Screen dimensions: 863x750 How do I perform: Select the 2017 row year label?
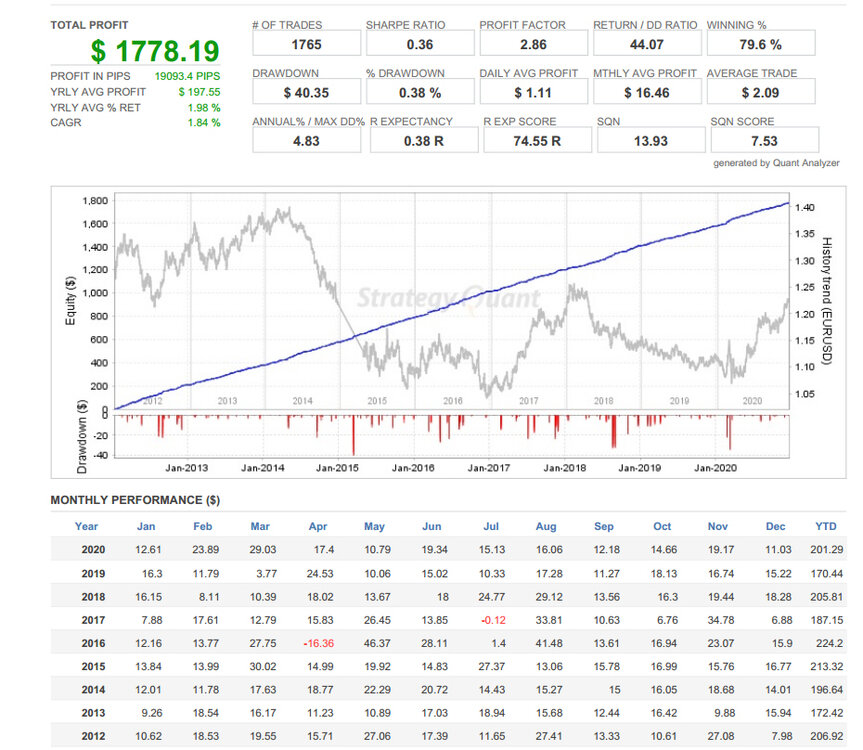[93, 620]
